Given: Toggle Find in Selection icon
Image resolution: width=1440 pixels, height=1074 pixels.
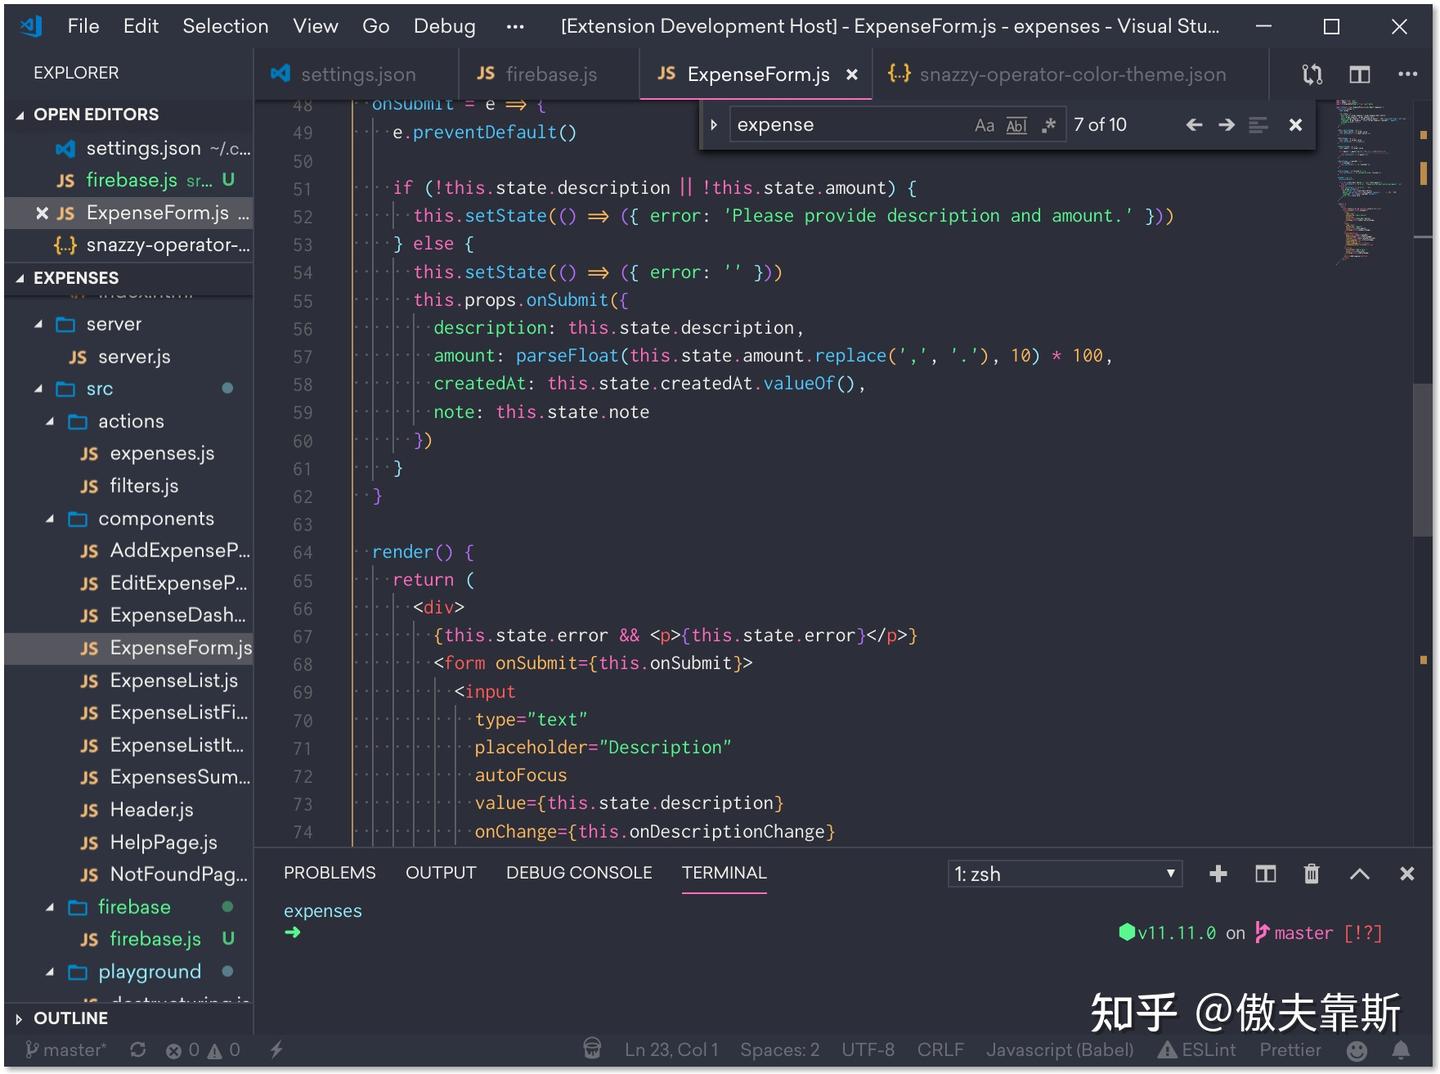Looking at the screenshot, I should (x=1258, y=125).
